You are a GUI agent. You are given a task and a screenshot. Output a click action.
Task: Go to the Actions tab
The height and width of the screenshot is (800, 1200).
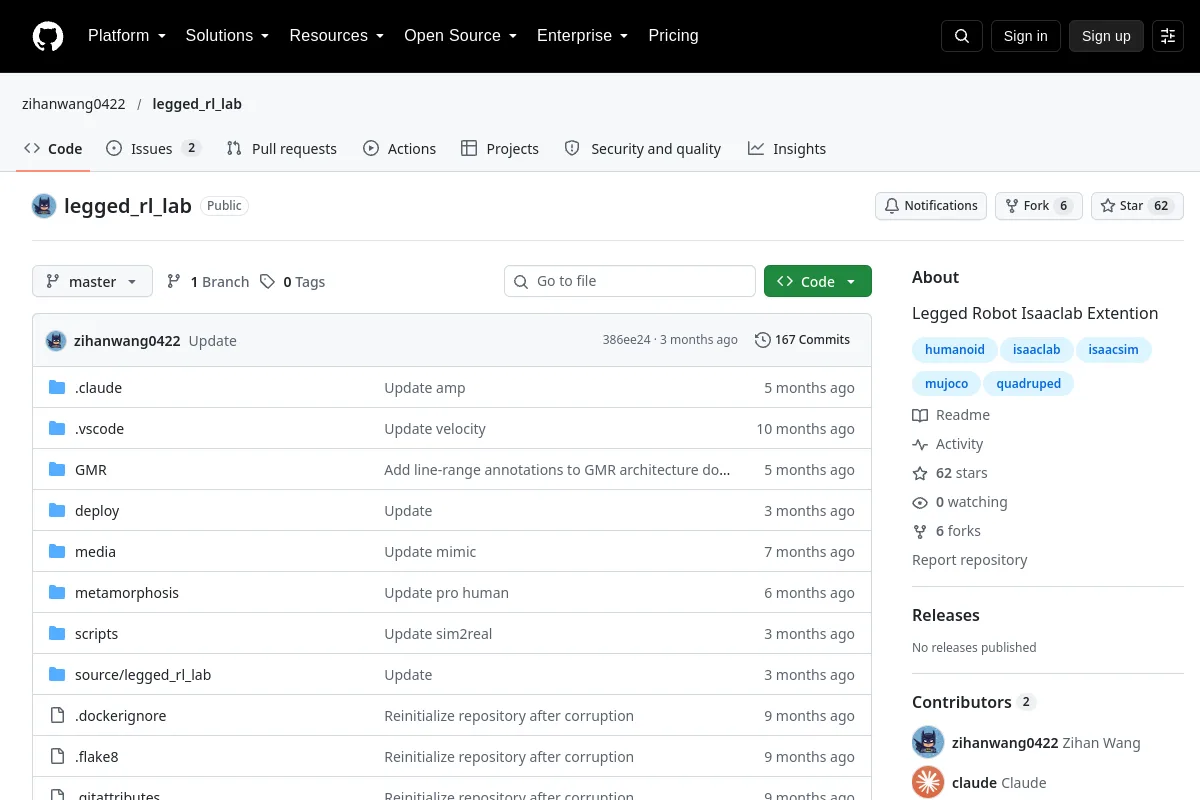coord(400,149)
